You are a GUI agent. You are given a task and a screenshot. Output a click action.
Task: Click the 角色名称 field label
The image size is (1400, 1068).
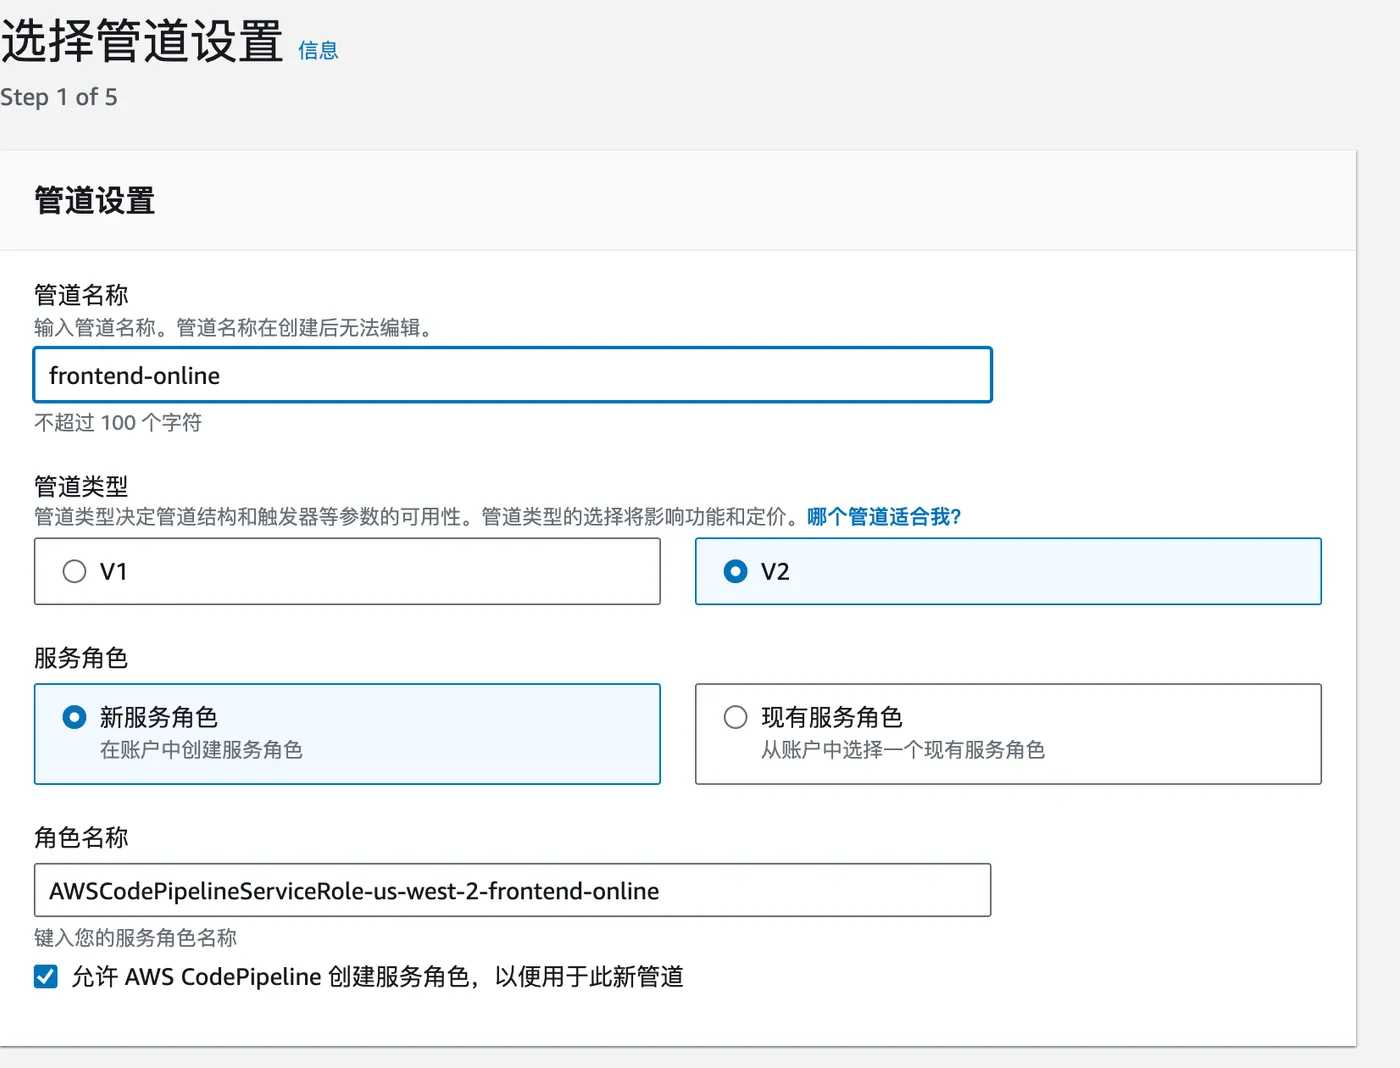coord(81,837)
